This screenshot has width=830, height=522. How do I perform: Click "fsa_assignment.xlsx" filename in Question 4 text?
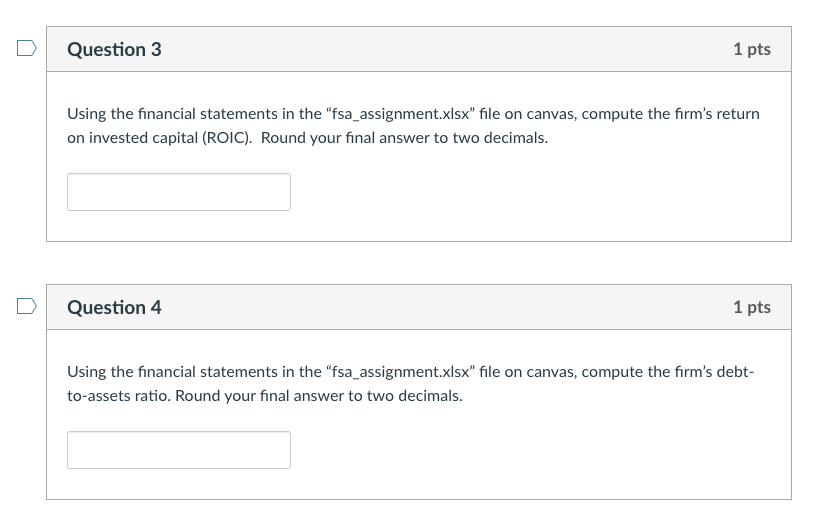tap(405, 372)
